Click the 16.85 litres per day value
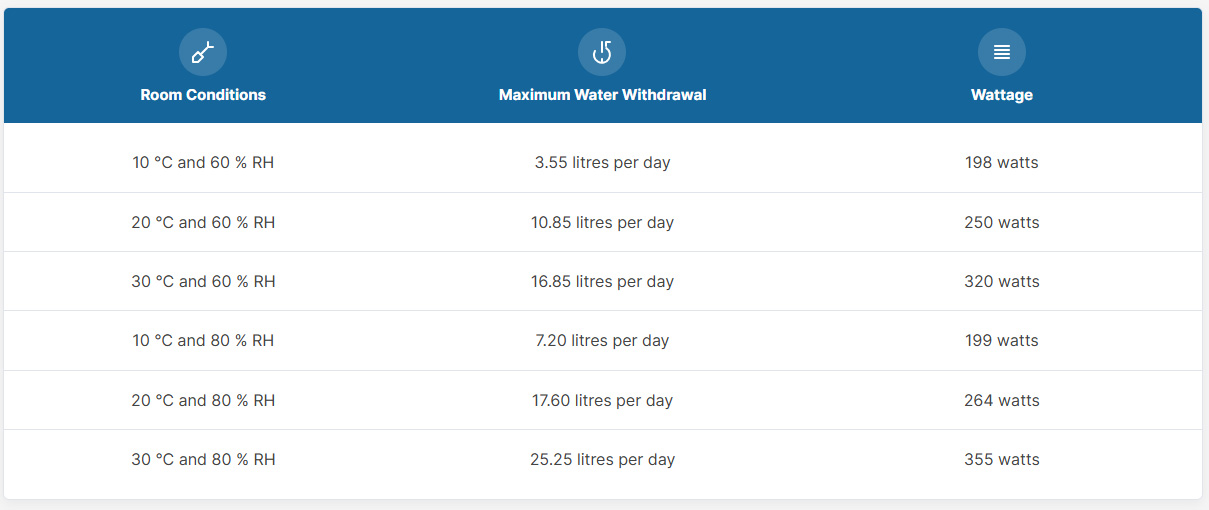 point(602,281)
